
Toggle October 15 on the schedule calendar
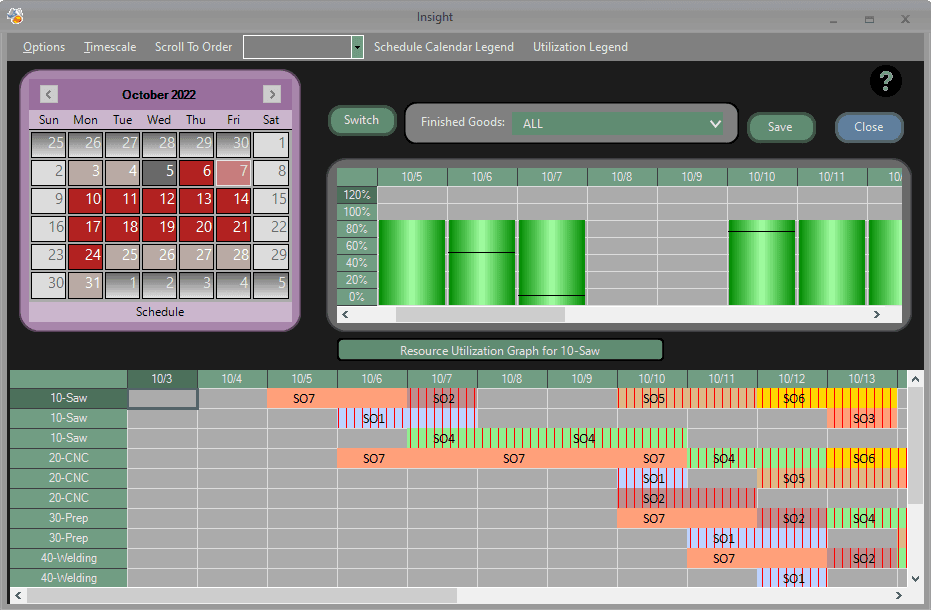click(x=270, y=200)
